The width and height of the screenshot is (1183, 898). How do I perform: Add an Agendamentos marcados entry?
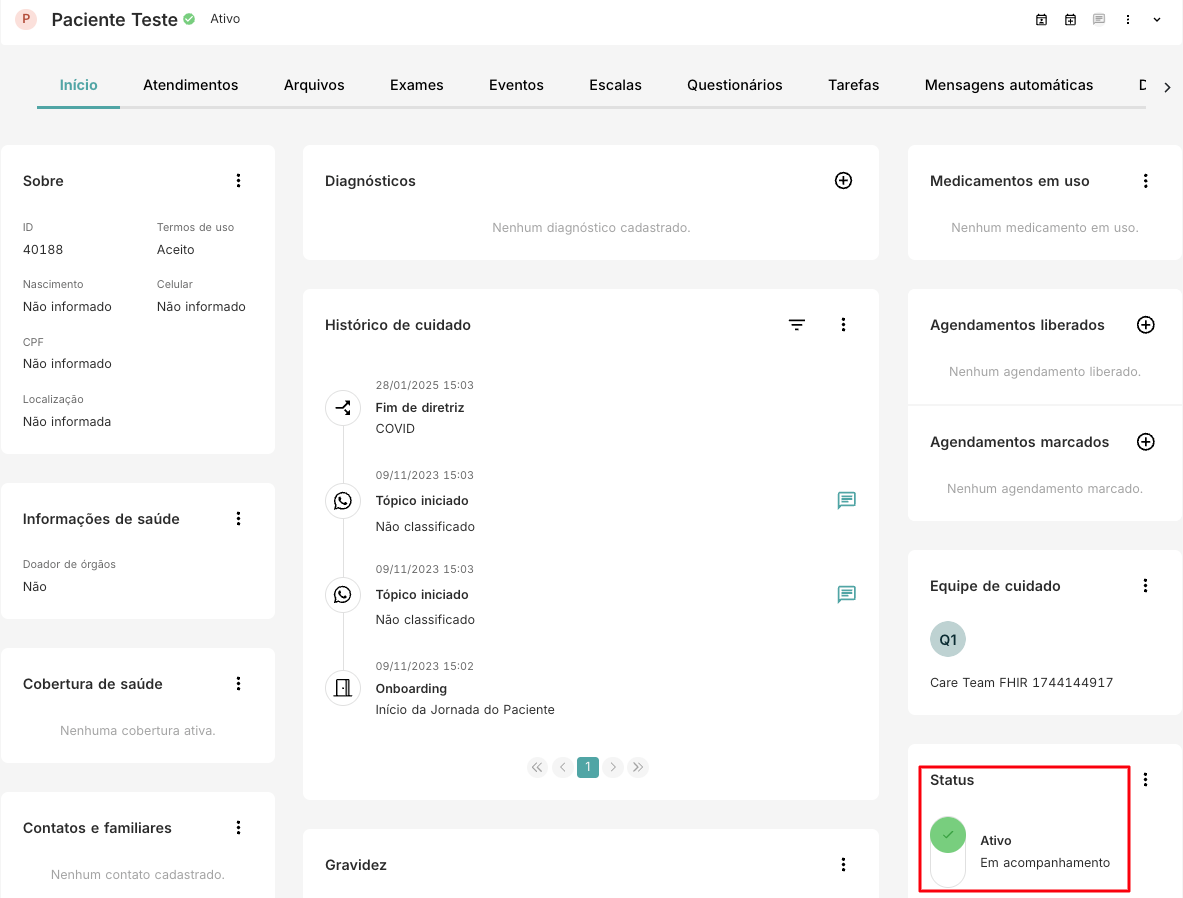1146,442
